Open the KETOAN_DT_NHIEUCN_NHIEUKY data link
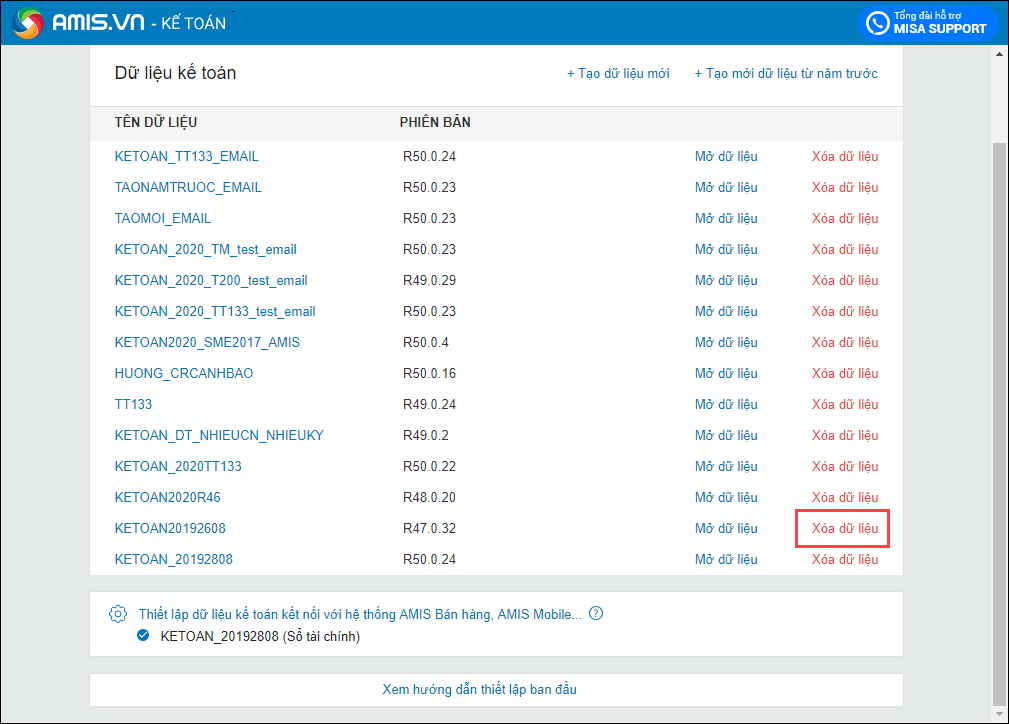Image resolution: width=1009 pixels, height=724 pixels. click(219, 435)
